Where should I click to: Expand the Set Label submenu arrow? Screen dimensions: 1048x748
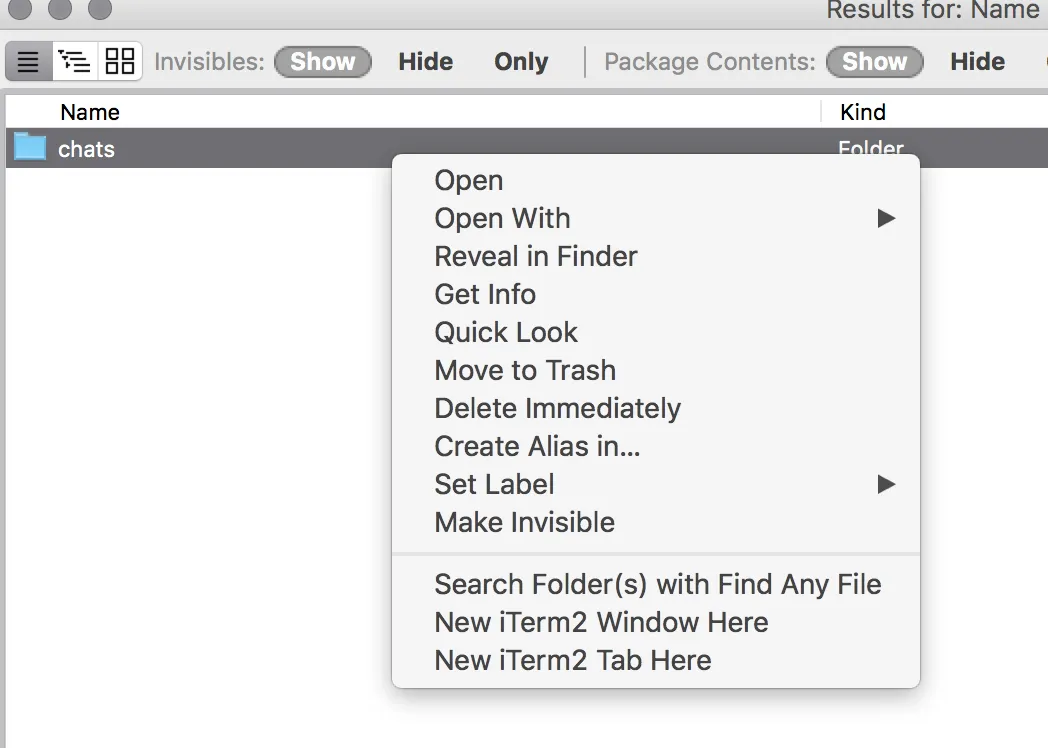click(x=886, y=484)
